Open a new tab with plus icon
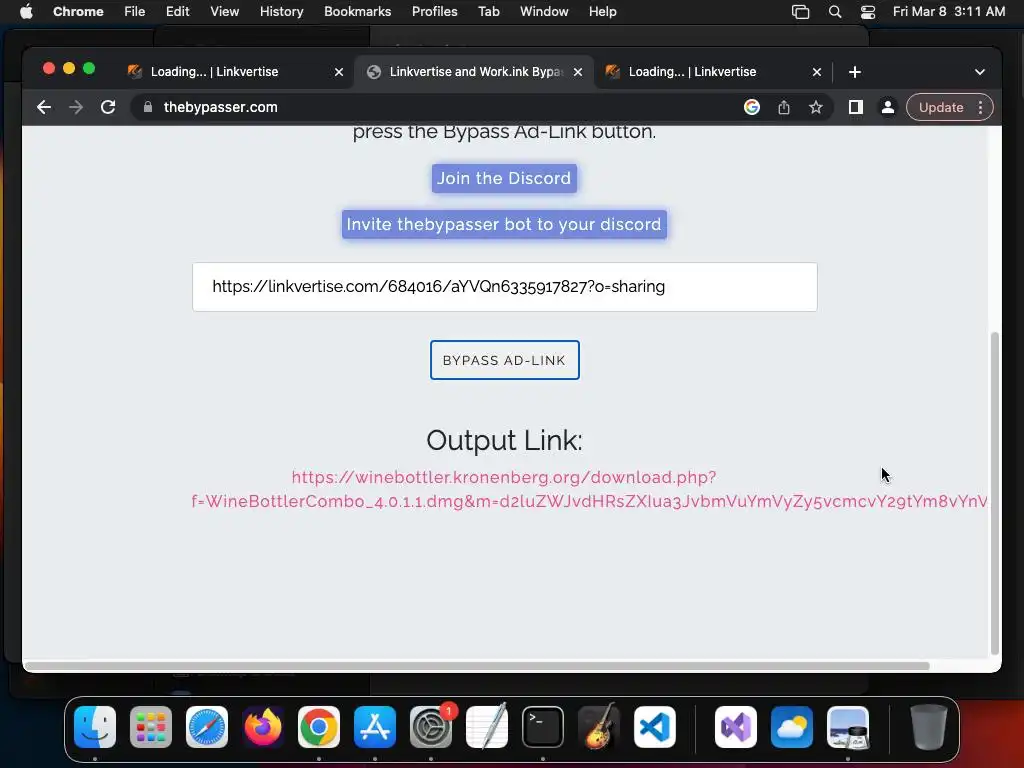Viewport: 1024px width, 768px height. point(855,72)
